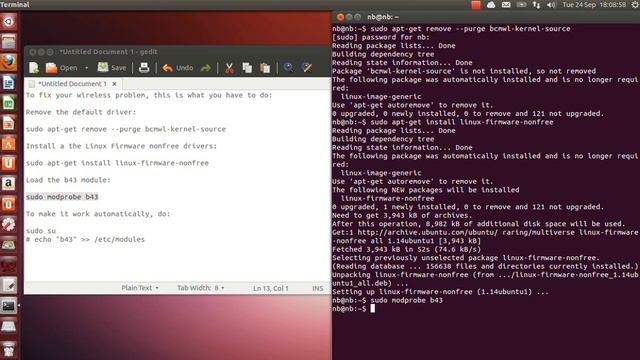
Task: Open the battery indicator menu
Action: click(522, 5)
